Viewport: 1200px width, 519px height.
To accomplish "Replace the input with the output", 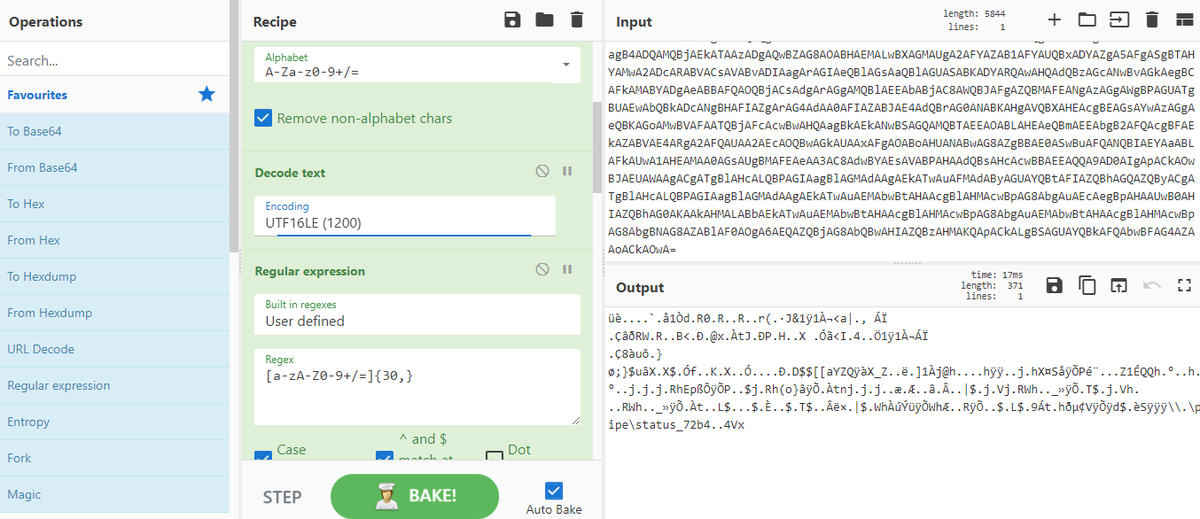I will 1119,286.
